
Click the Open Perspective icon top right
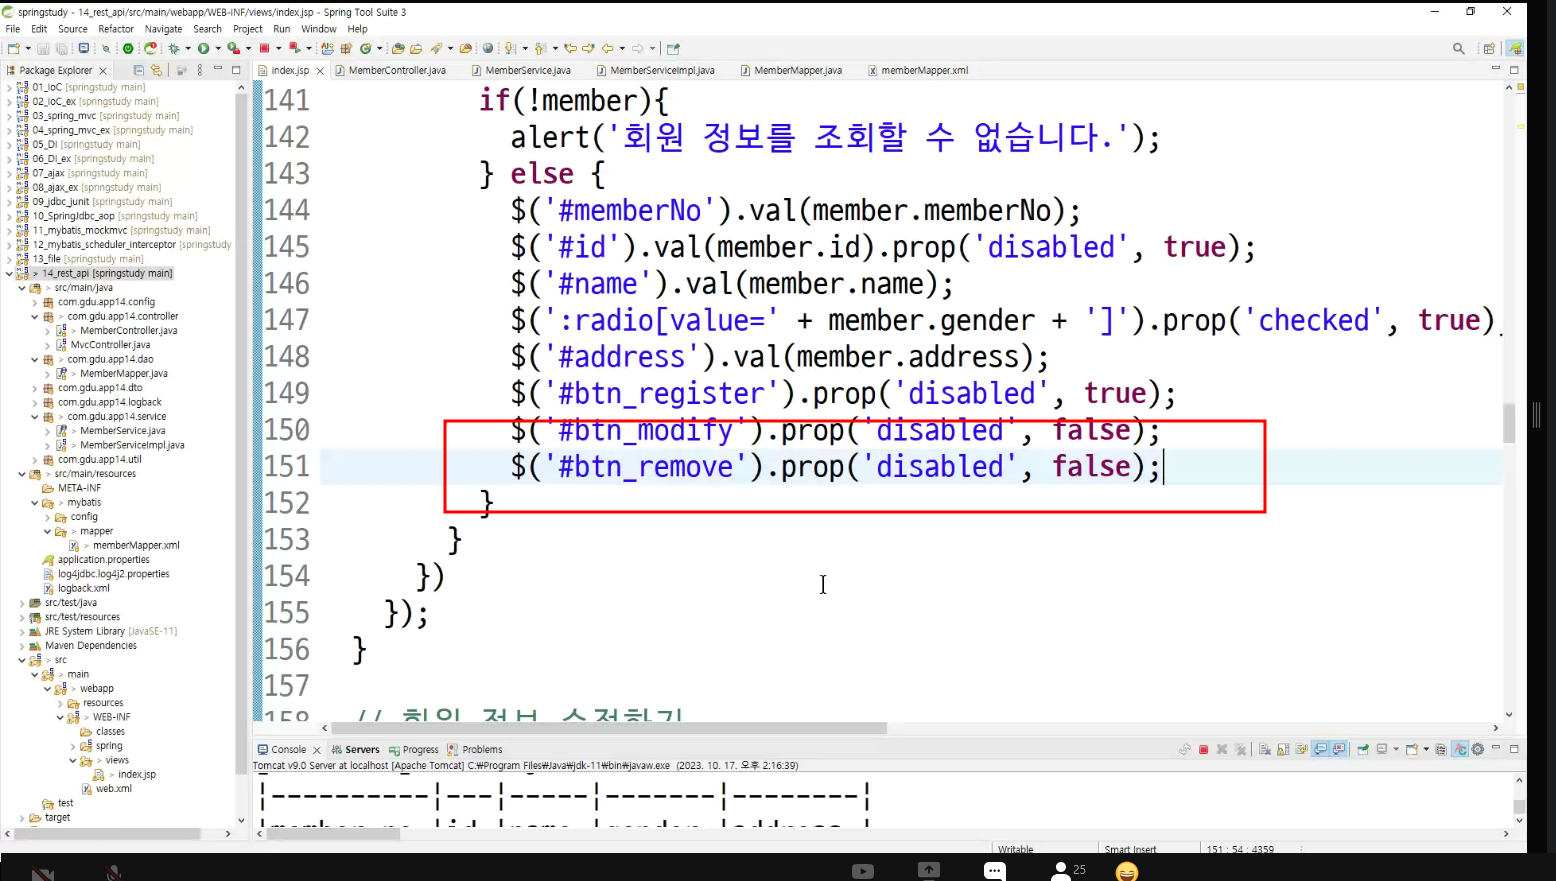1489,48
